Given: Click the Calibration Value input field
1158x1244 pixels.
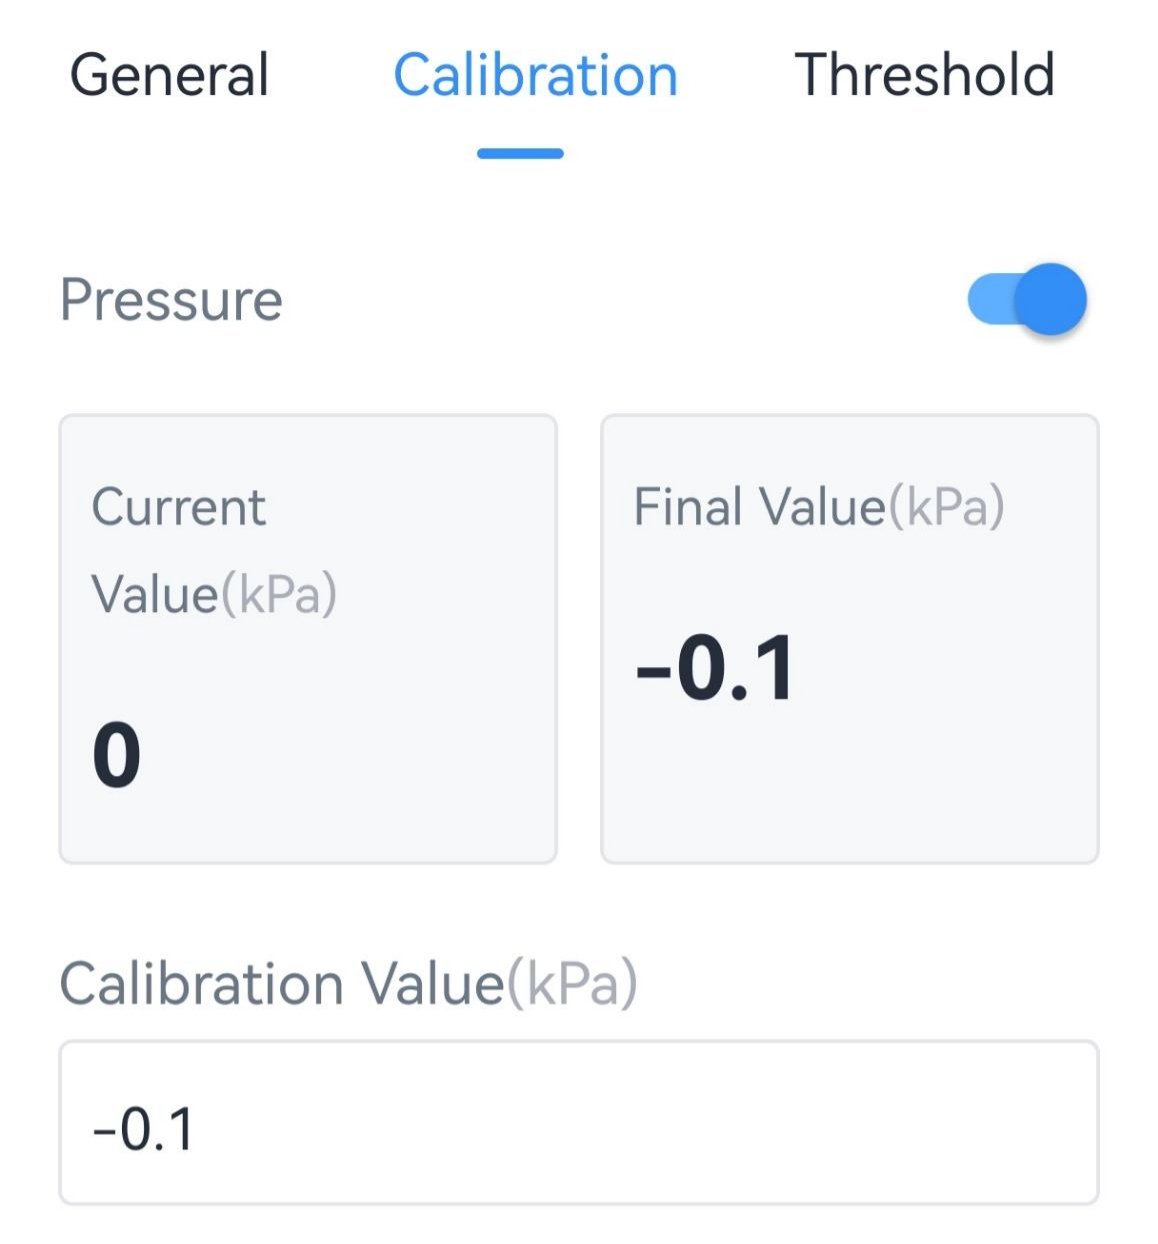Looking at the screenshot, I should pyautogui.click(x=578, y=1122).
